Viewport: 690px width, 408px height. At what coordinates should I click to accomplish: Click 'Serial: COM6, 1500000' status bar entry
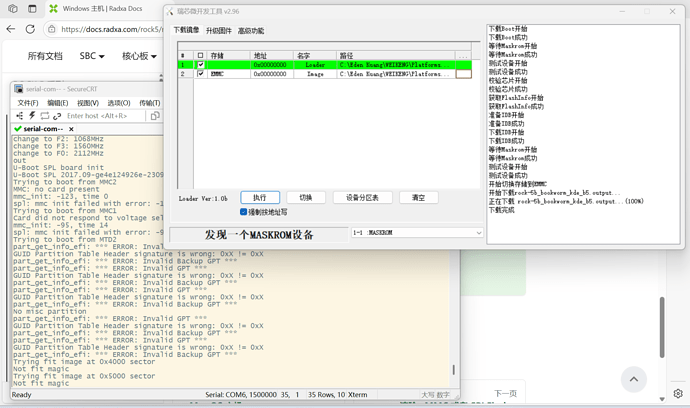pyautogui.click(x=241, y=395)
